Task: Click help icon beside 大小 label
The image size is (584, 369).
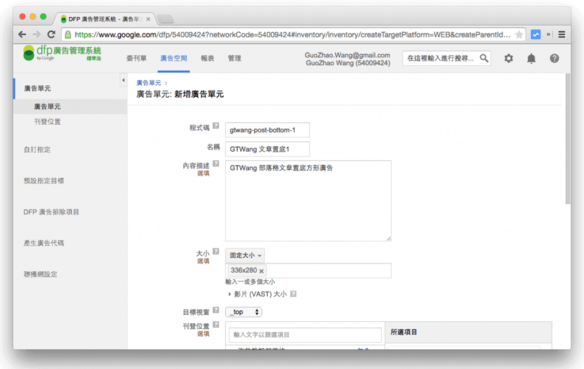Action: point(216,251)
